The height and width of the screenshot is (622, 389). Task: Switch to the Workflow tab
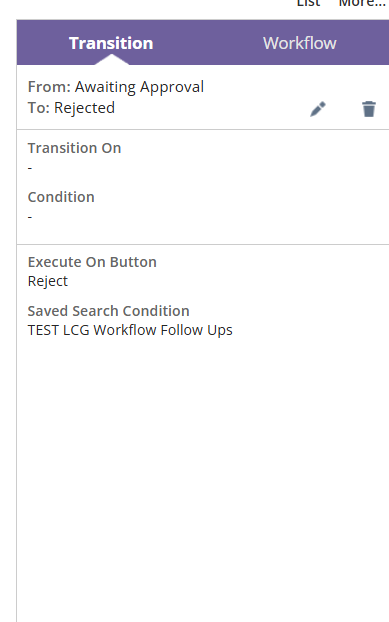pyautogui.click(x=300, y=43)
